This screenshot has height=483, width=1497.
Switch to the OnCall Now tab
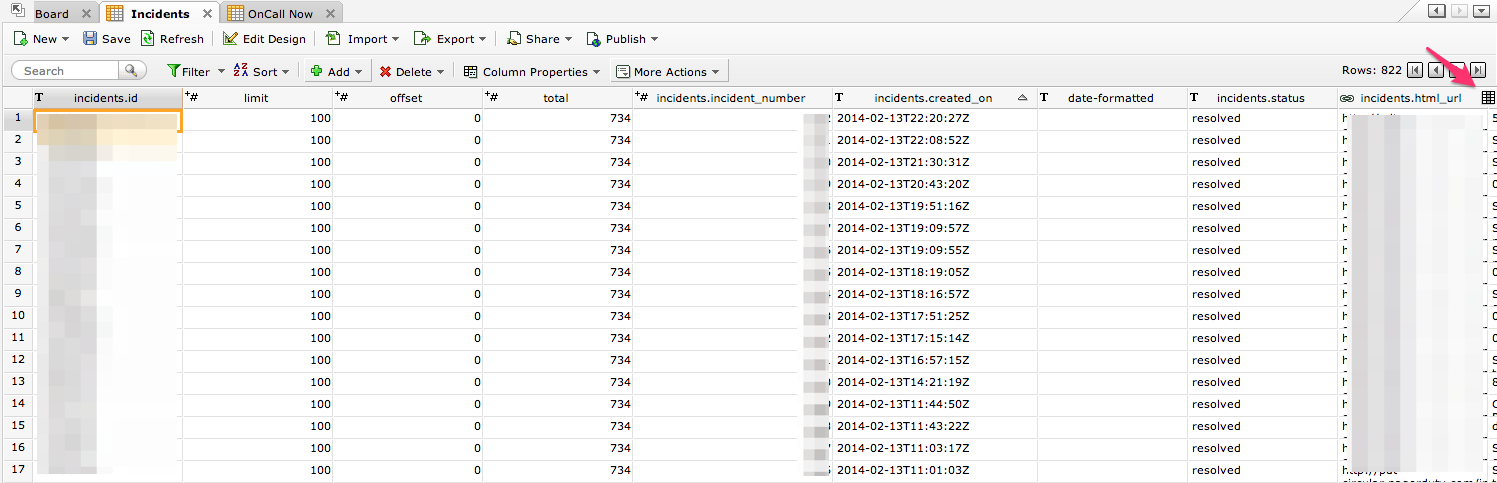point(279,14)
